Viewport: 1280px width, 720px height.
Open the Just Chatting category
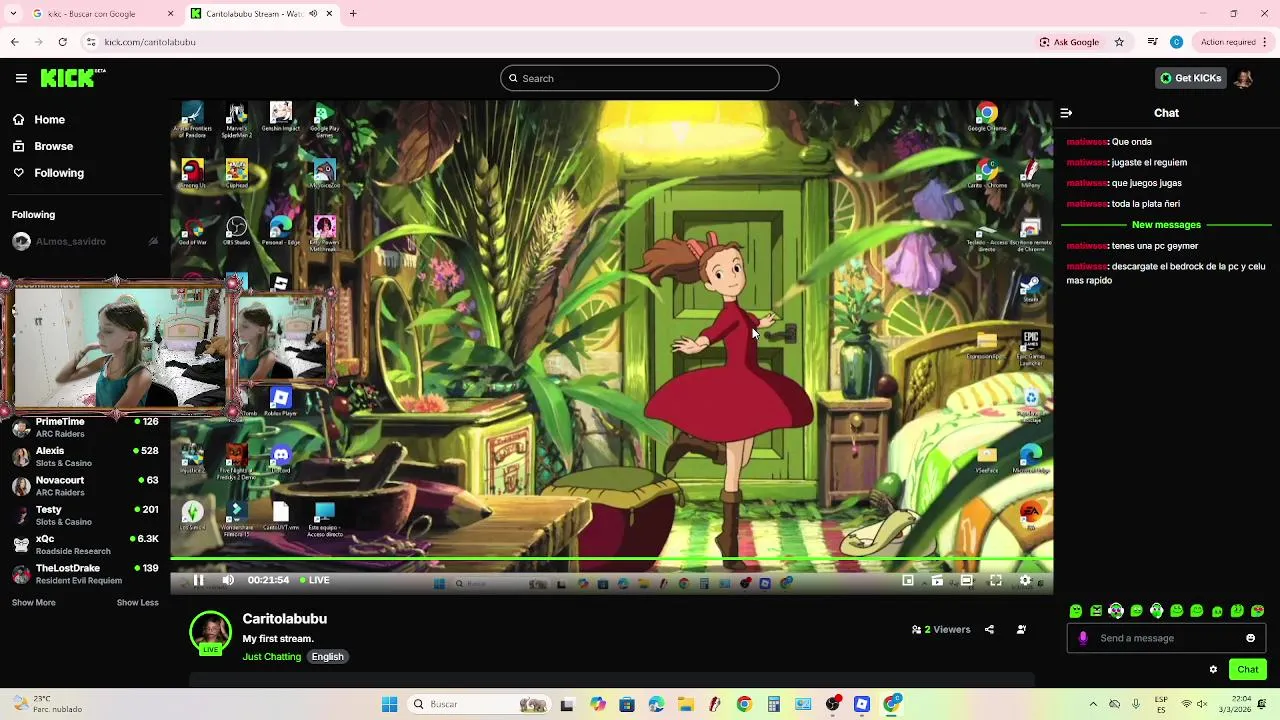click(x=271, y=657)
